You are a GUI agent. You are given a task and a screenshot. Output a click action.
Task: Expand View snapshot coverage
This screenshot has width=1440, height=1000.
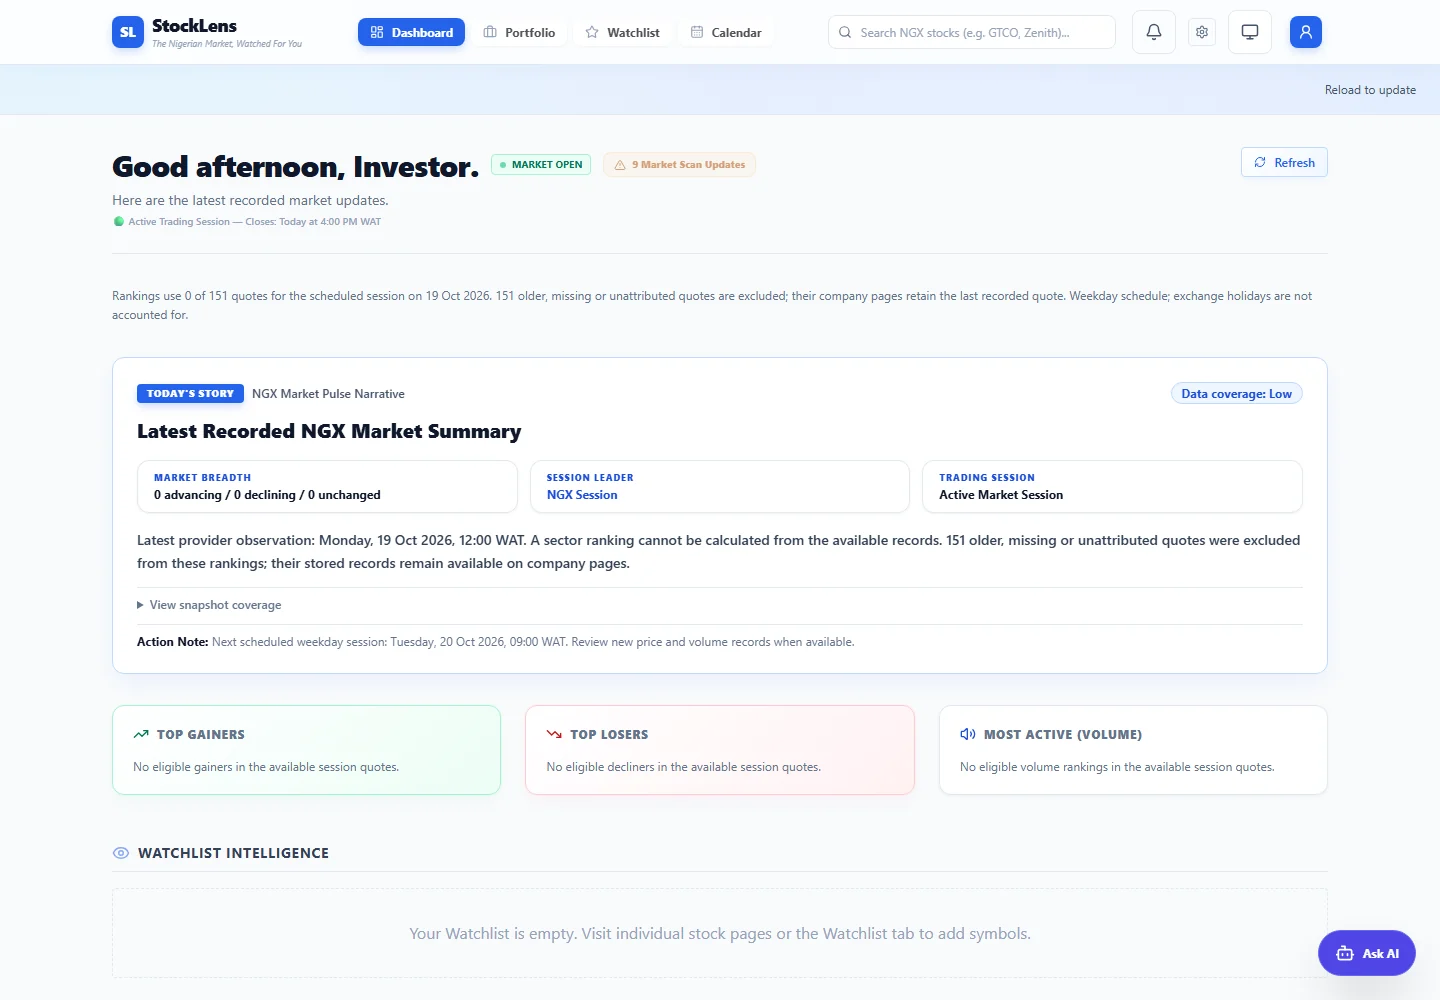click(x=209, y=605)
